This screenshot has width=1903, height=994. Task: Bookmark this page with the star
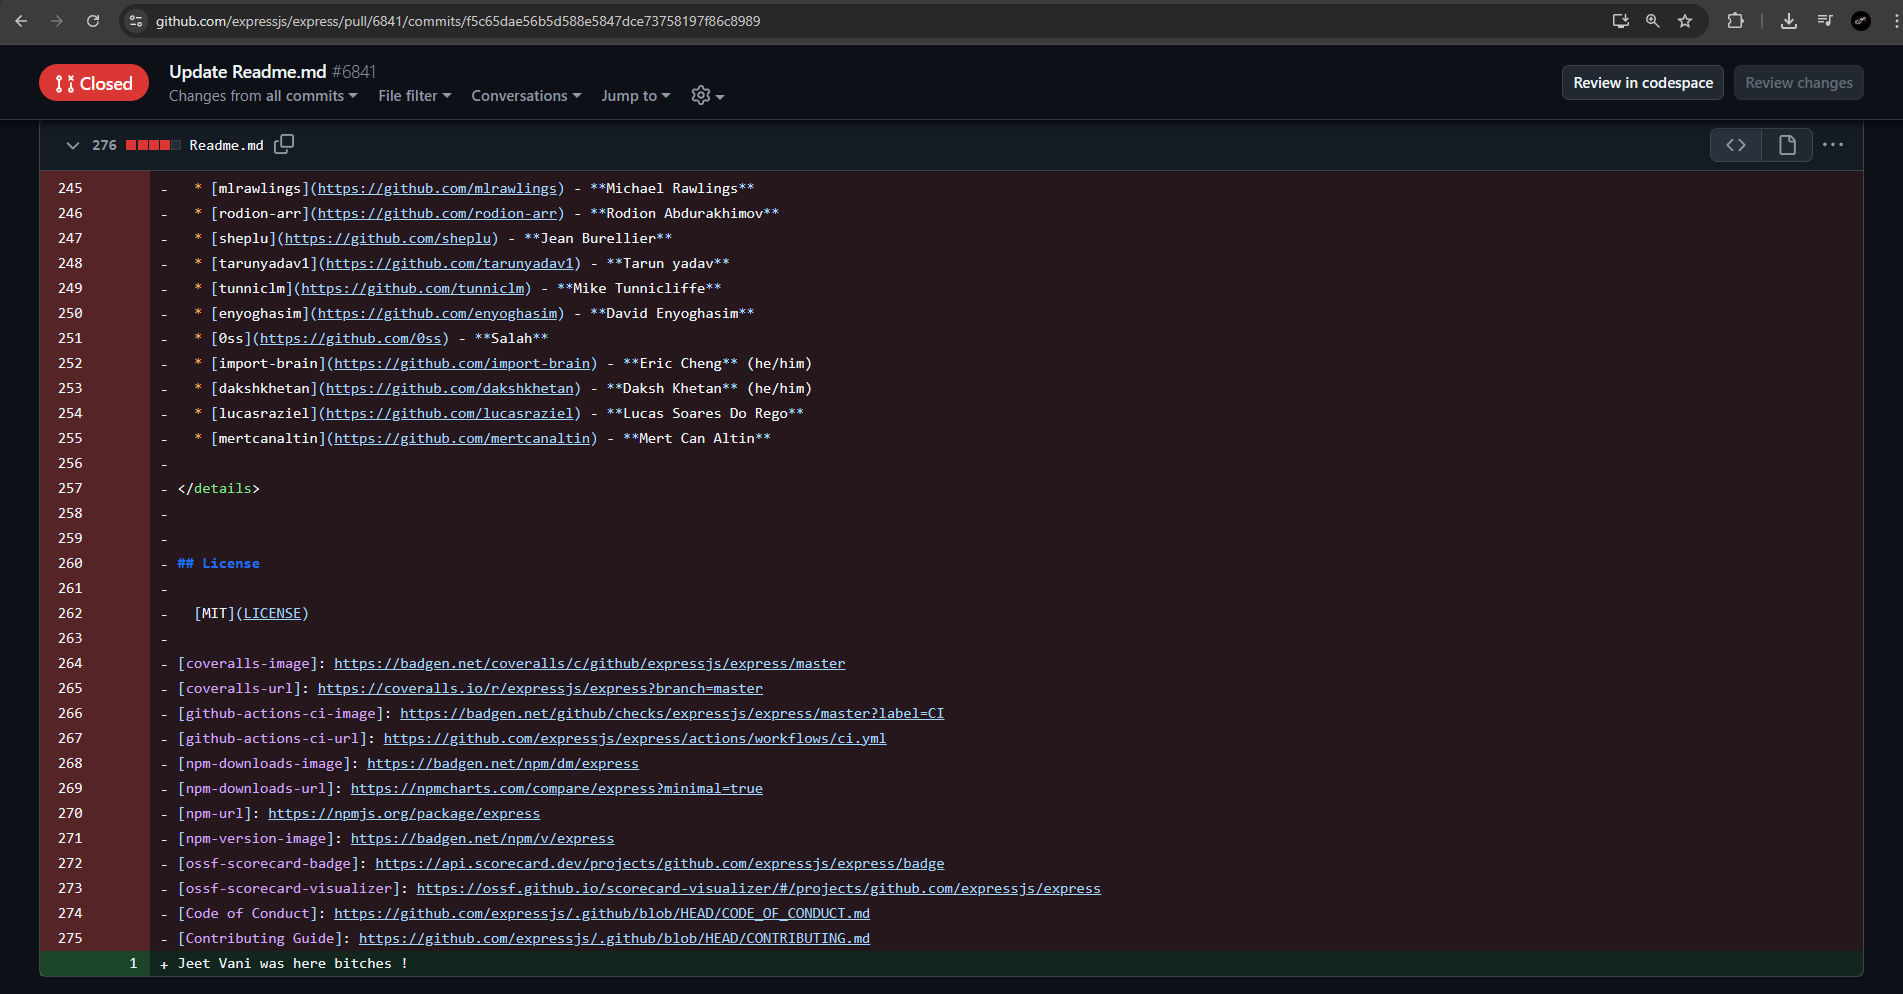(x=1686, y=20)
